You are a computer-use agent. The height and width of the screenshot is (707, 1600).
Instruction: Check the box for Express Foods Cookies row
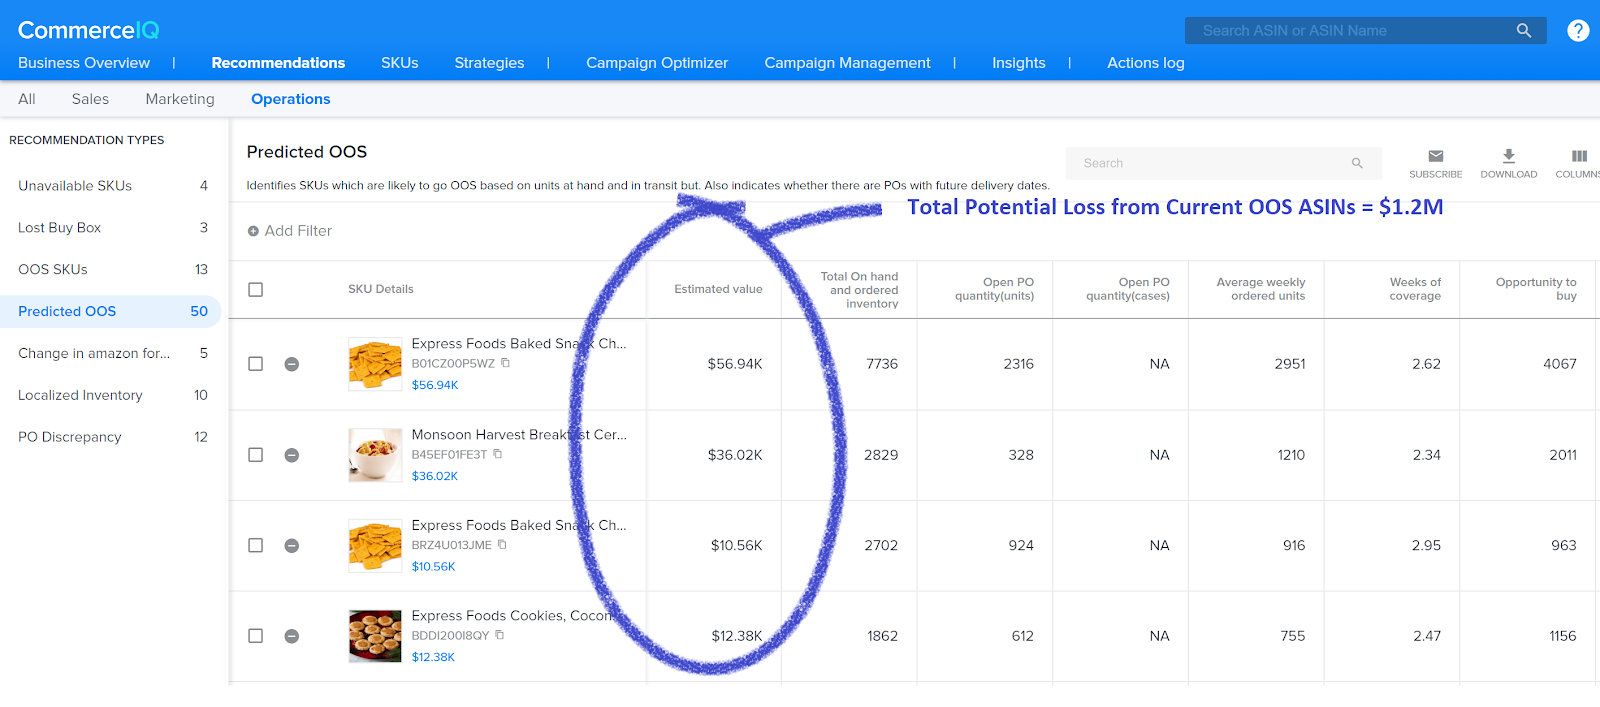(256, 636)
